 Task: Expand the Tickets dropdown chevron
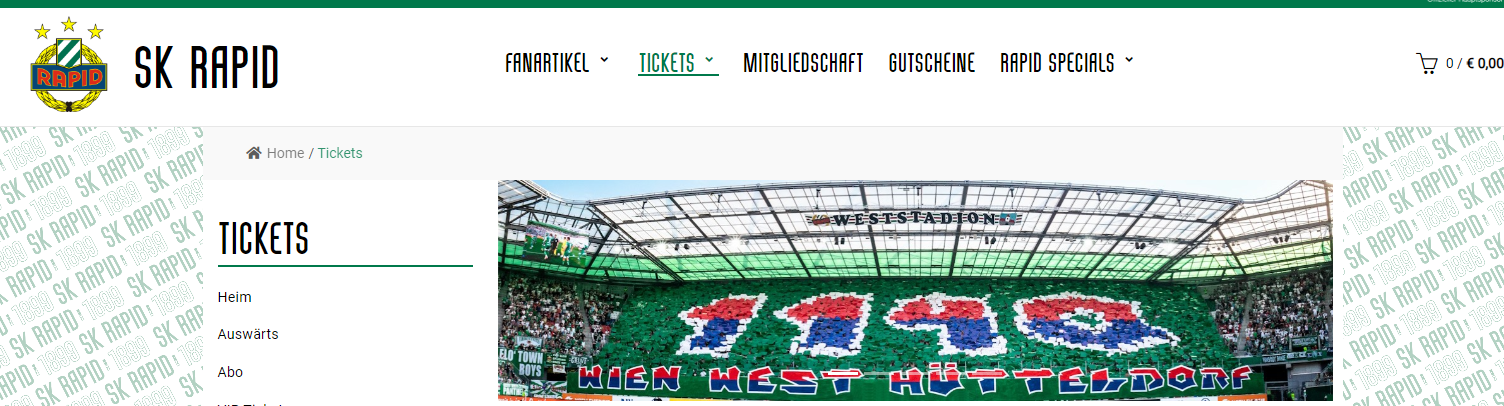pyautogui.click(x=710, y=61)
